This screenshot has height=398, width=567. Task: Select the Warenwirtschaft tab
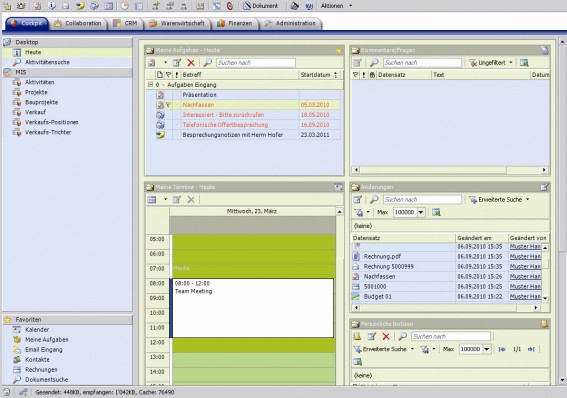pos(177,23)
